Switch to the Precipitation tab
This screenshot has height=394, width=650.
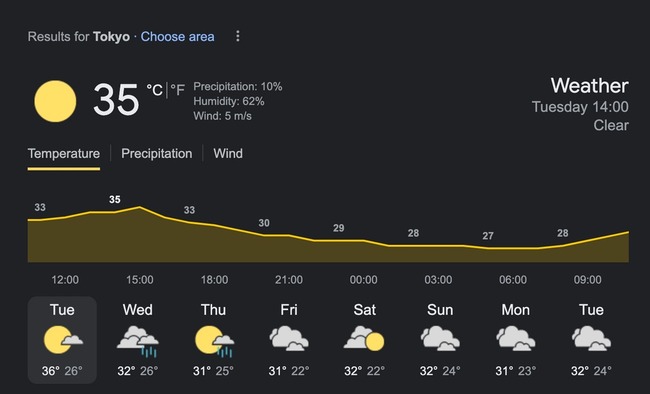pyautogui.click(x=157, y=154)
